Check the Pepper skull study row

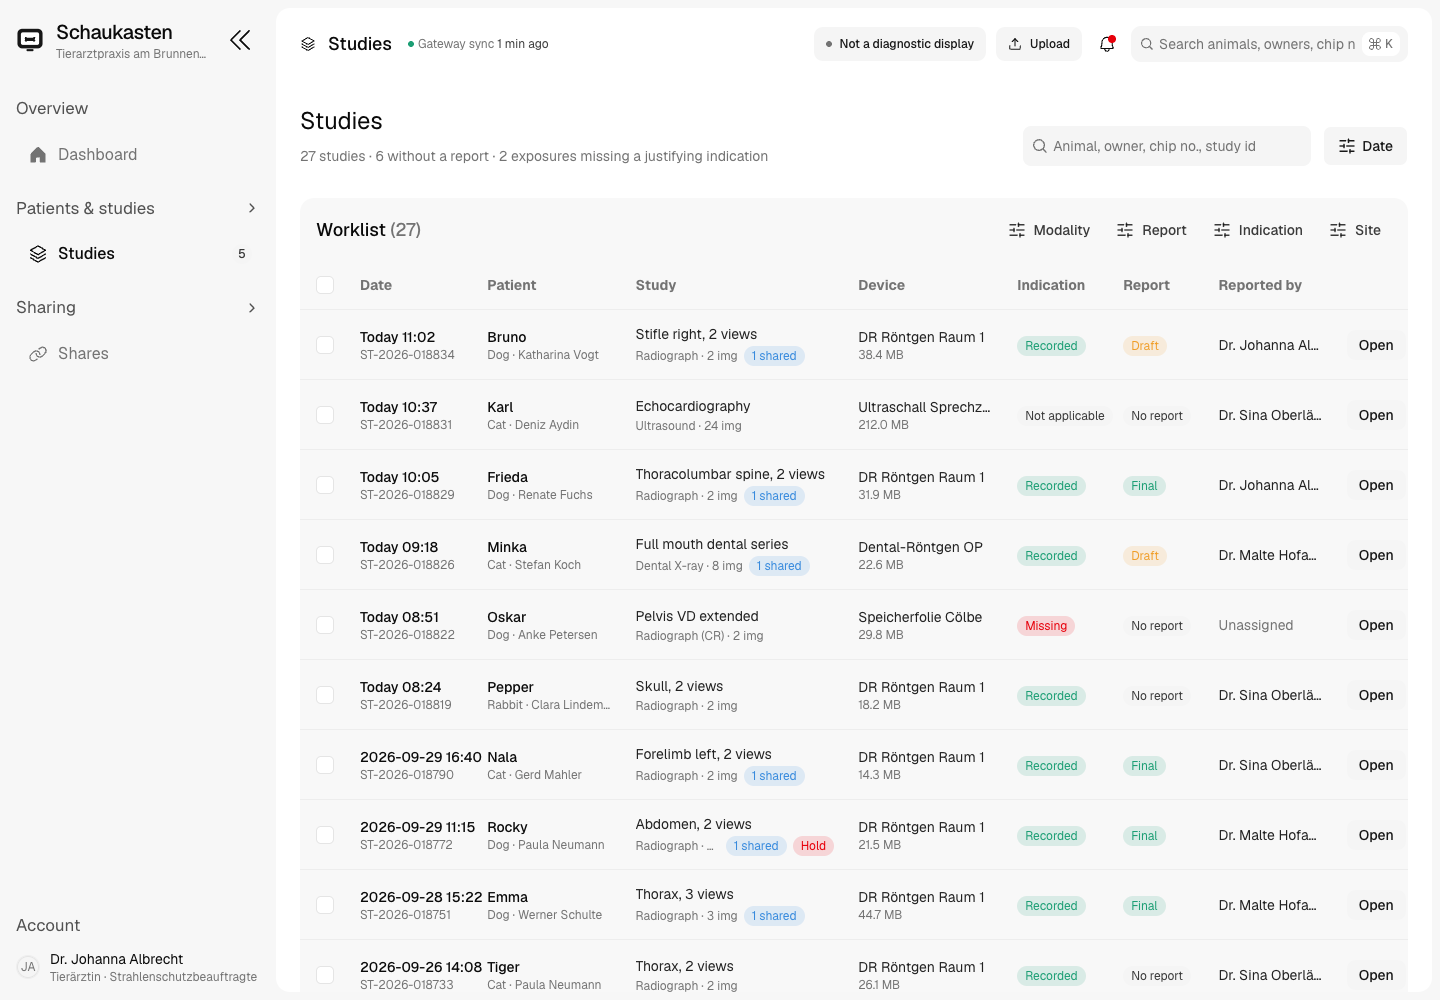325,695
